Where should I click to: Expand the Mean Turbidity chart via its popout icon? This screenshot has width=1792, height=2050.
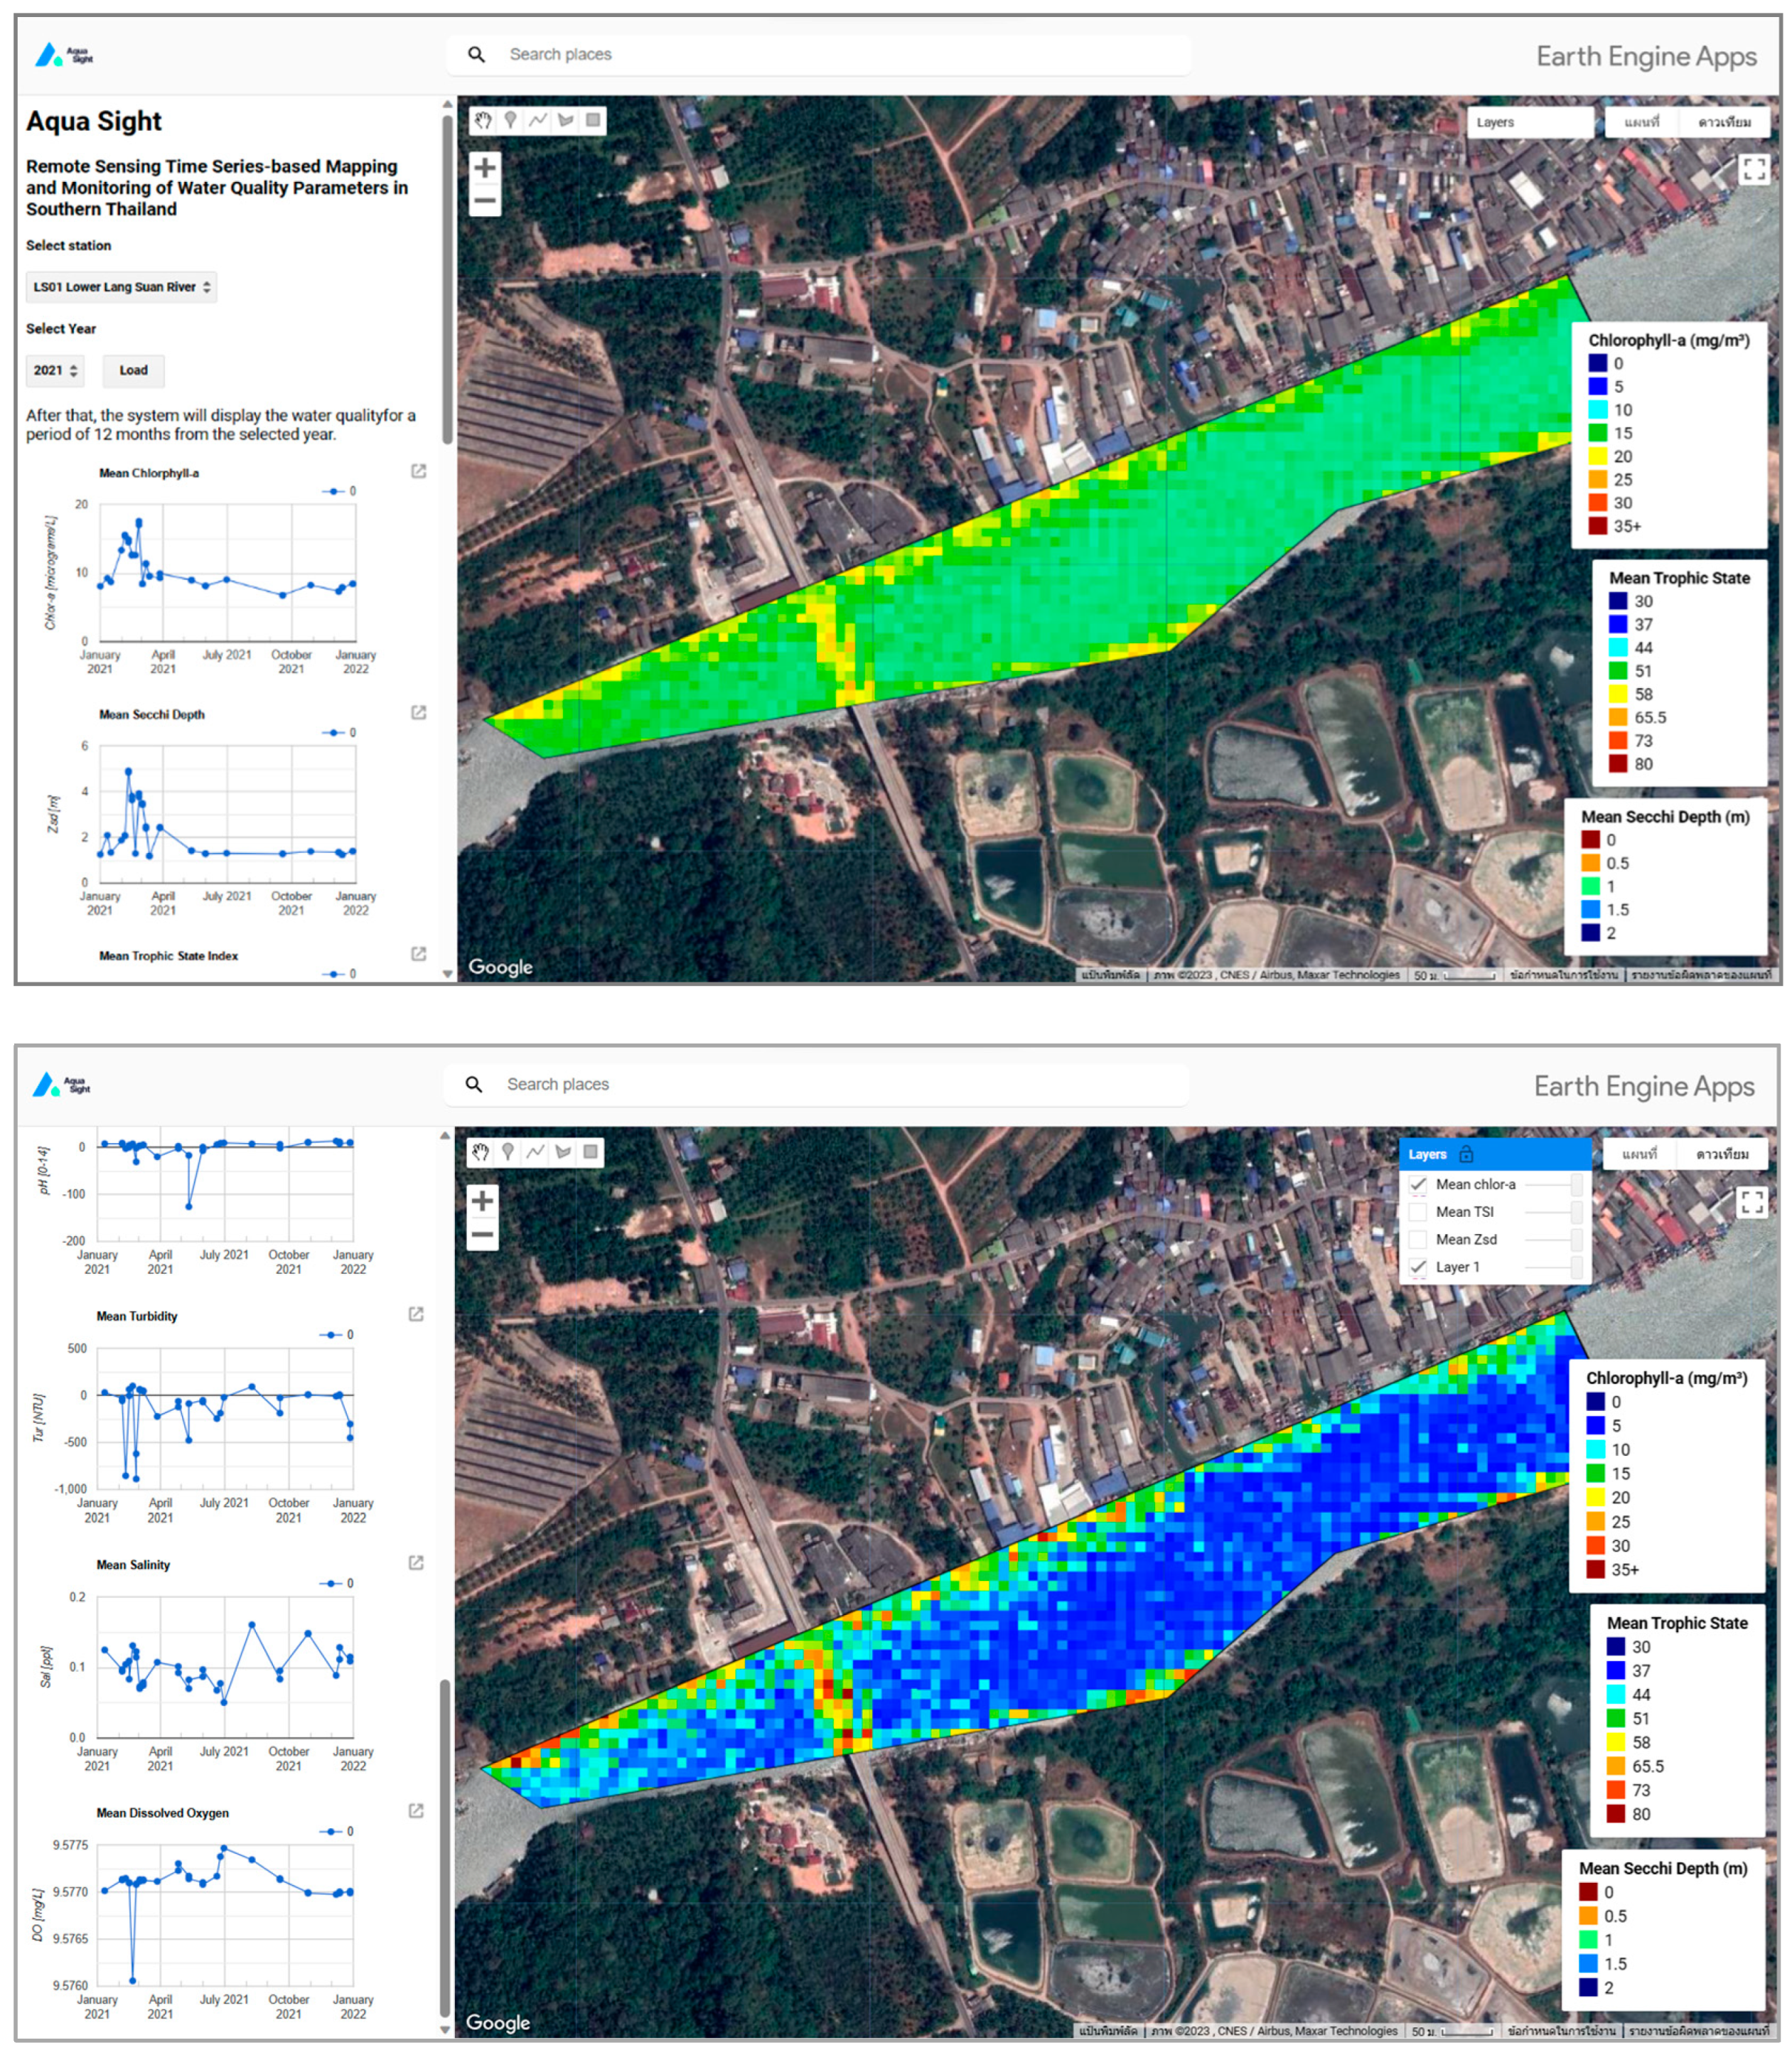pos(416,1314)
